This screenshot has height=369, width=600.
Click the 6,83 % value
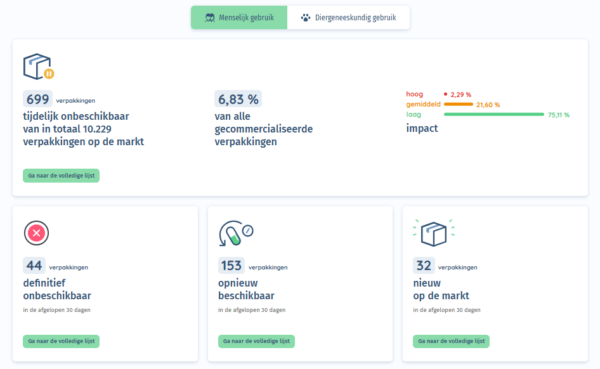238,99
